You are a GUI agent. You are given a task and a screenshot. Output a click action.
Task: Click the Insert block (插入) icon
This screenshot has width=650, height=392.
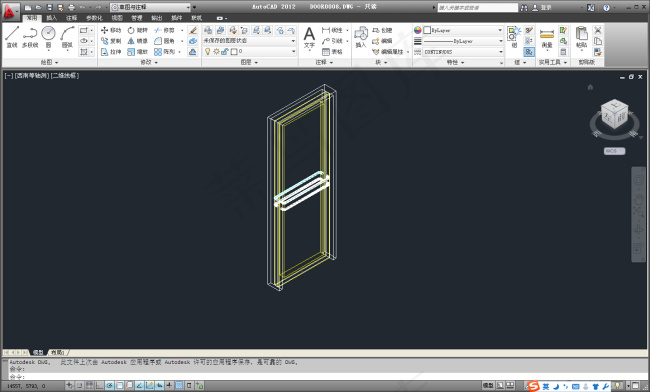(361, 37)
